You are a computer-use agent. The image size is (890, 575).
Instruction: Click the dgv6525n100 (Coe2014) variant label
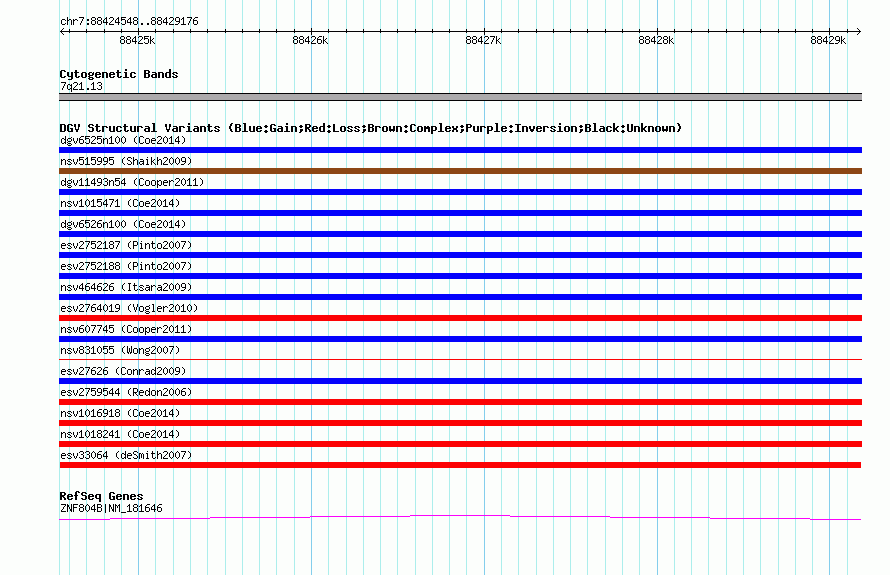[123, 140]
